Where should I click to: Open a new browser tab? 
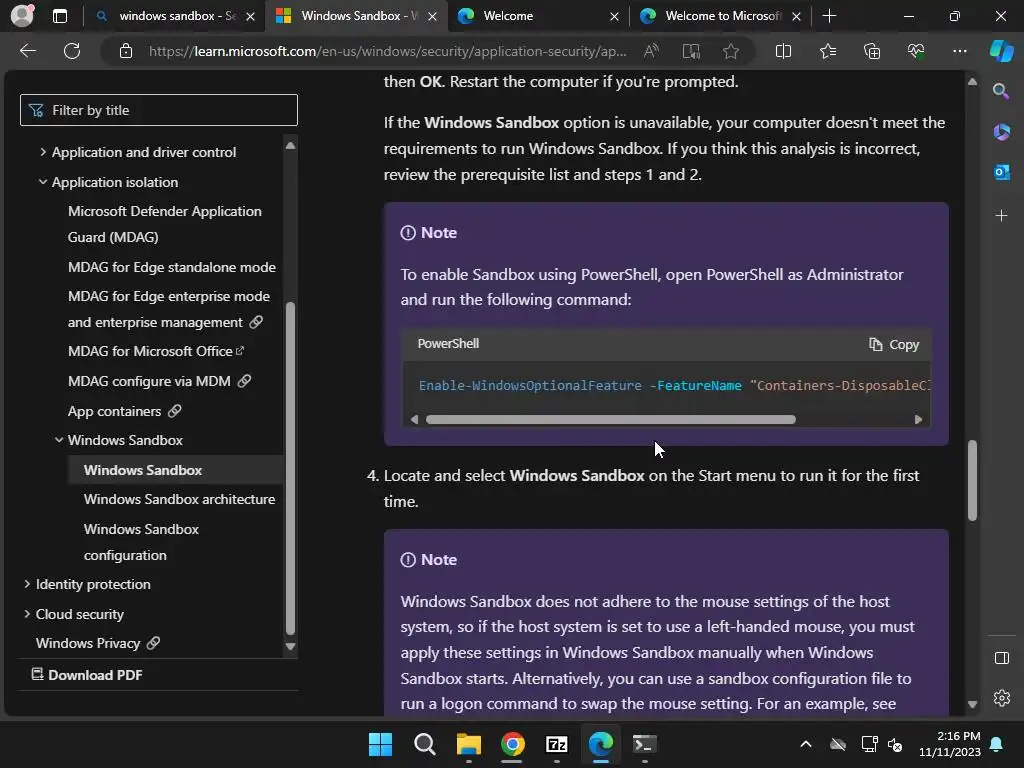tap(829, 16)
